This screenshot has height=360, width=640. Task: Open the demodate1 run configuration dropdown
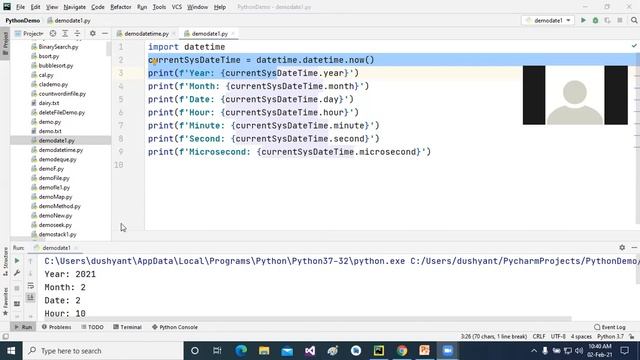point(548,20)
